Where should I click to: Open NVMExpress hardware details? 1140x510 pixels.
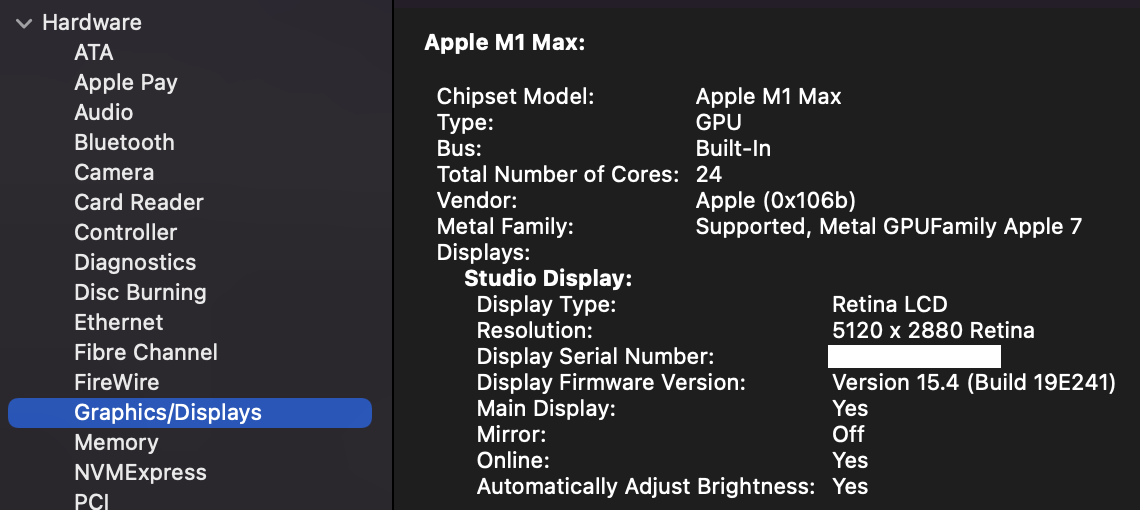pyautogui.click(x=140, y=473)
